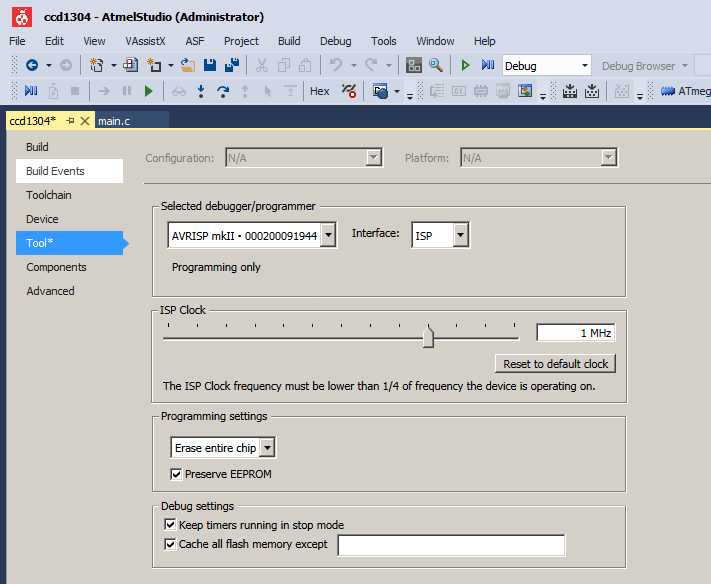Click Start Debugging and Break icon near Debug combo
This screenshot has width=711, height=584.
tap(487, 65)
